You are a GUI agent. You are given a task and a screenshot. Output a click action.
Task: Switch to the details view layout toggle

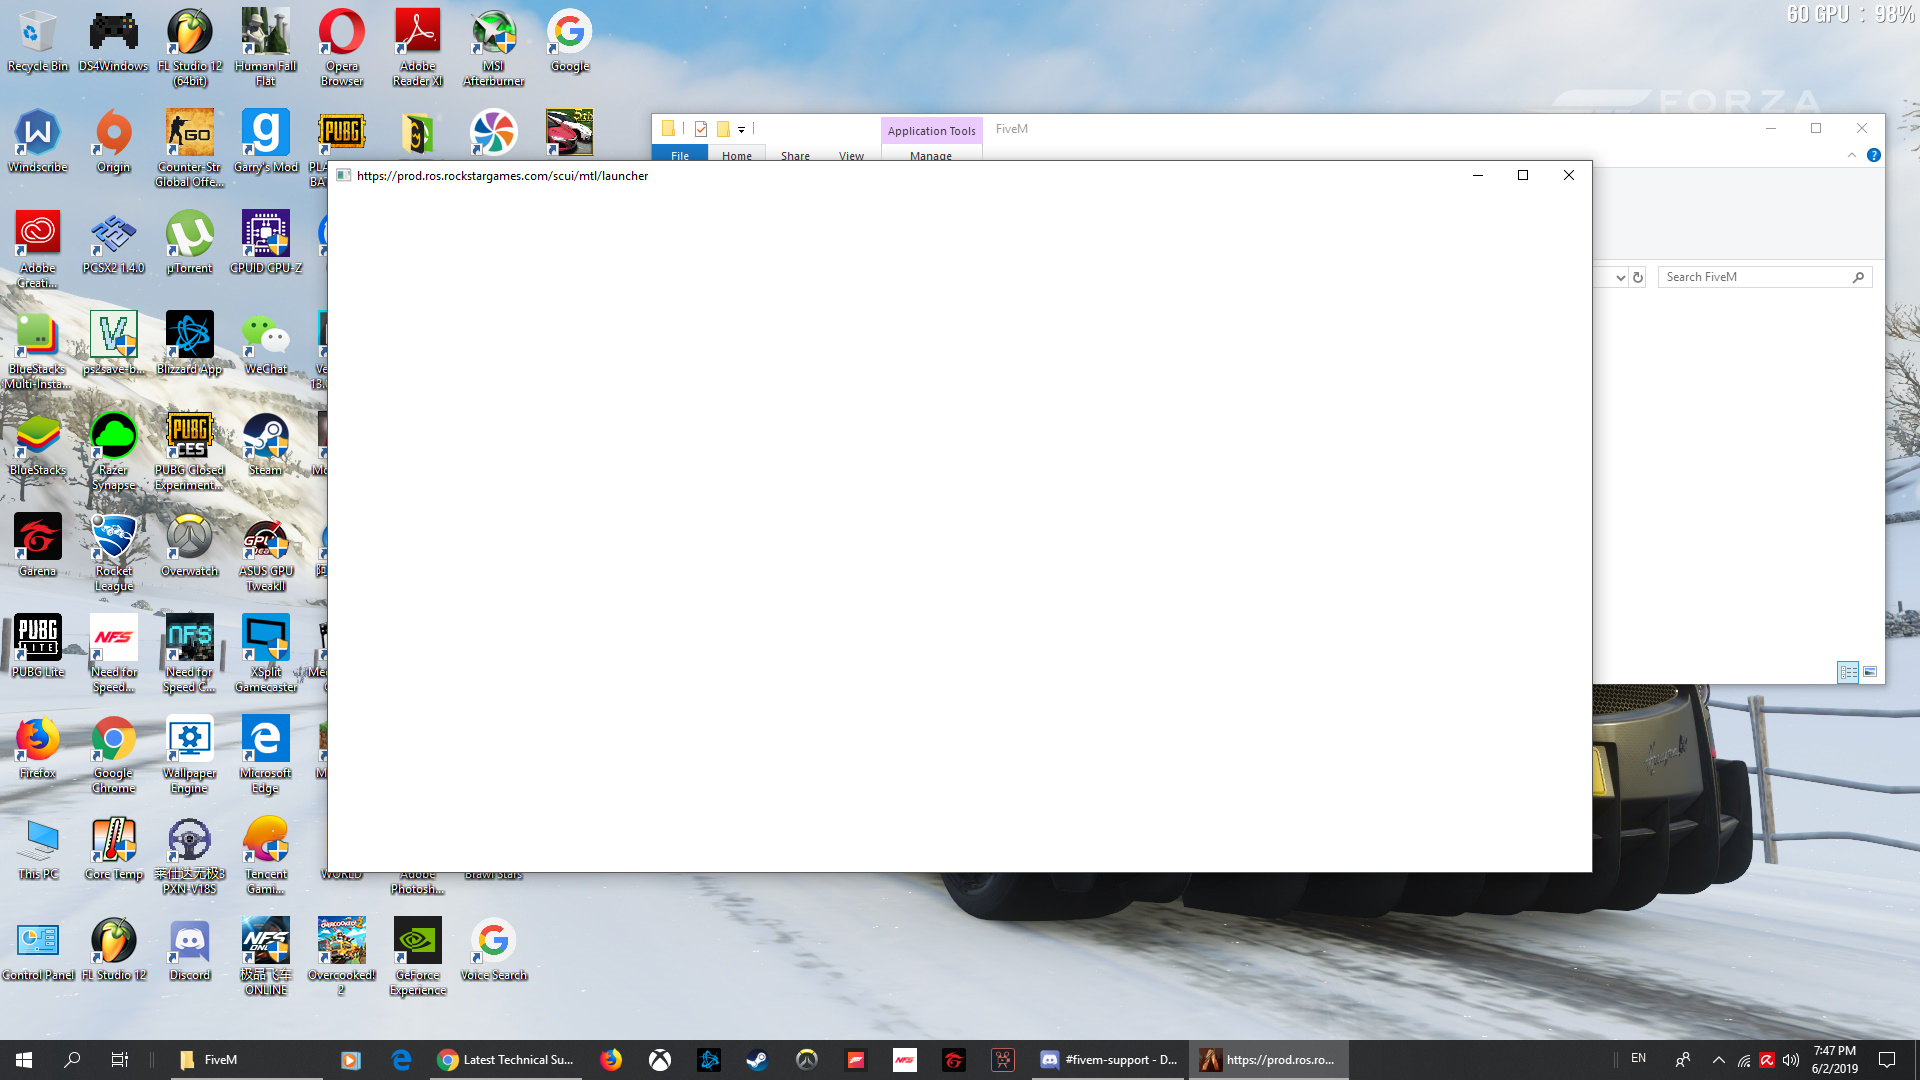[x=1848, y=672]
